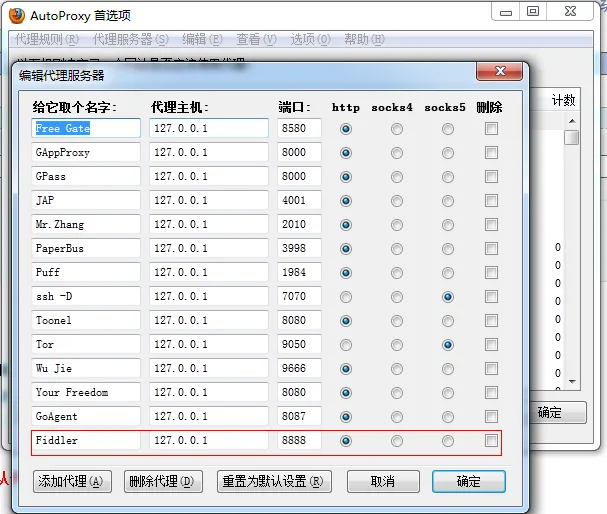The width and height of the screenshot is (607, 514).
Task: Select socks4 for Fiddler
Action: [x=397, y=441]
